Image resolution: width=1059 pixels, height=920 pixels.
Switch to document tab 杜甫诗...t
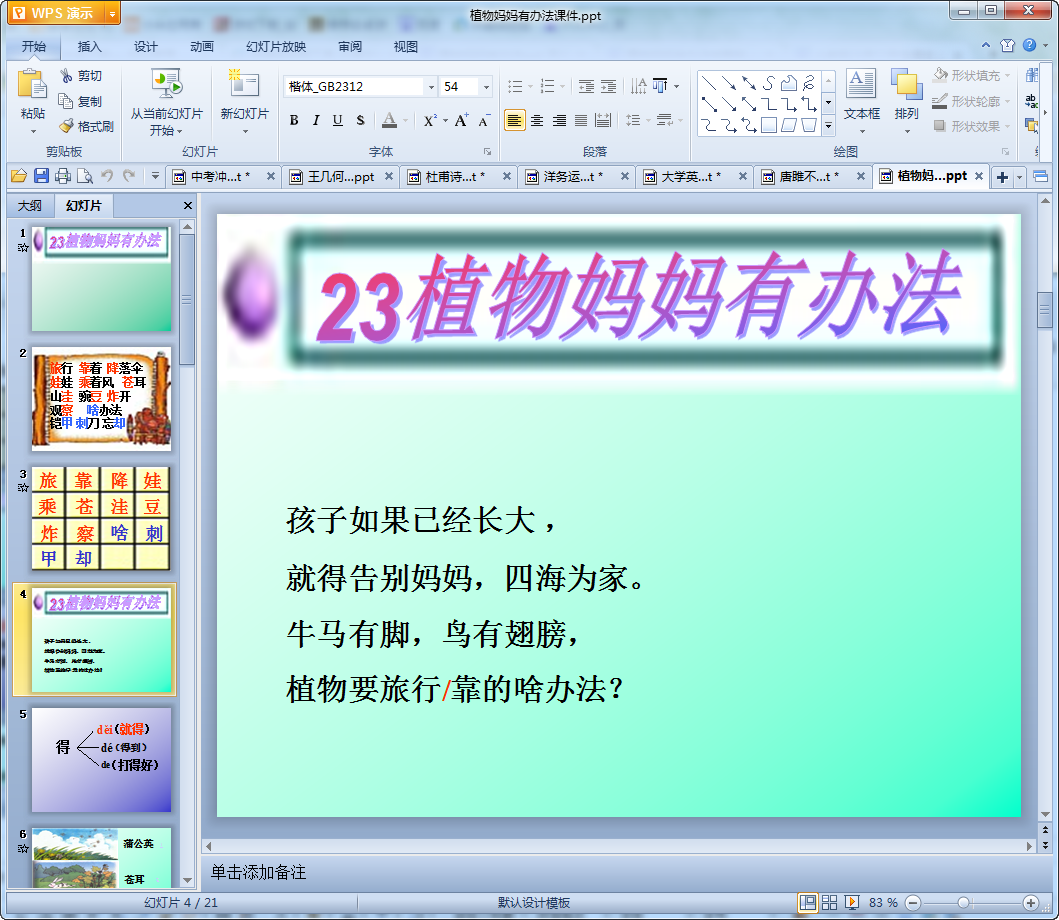(x=455, y=176)
